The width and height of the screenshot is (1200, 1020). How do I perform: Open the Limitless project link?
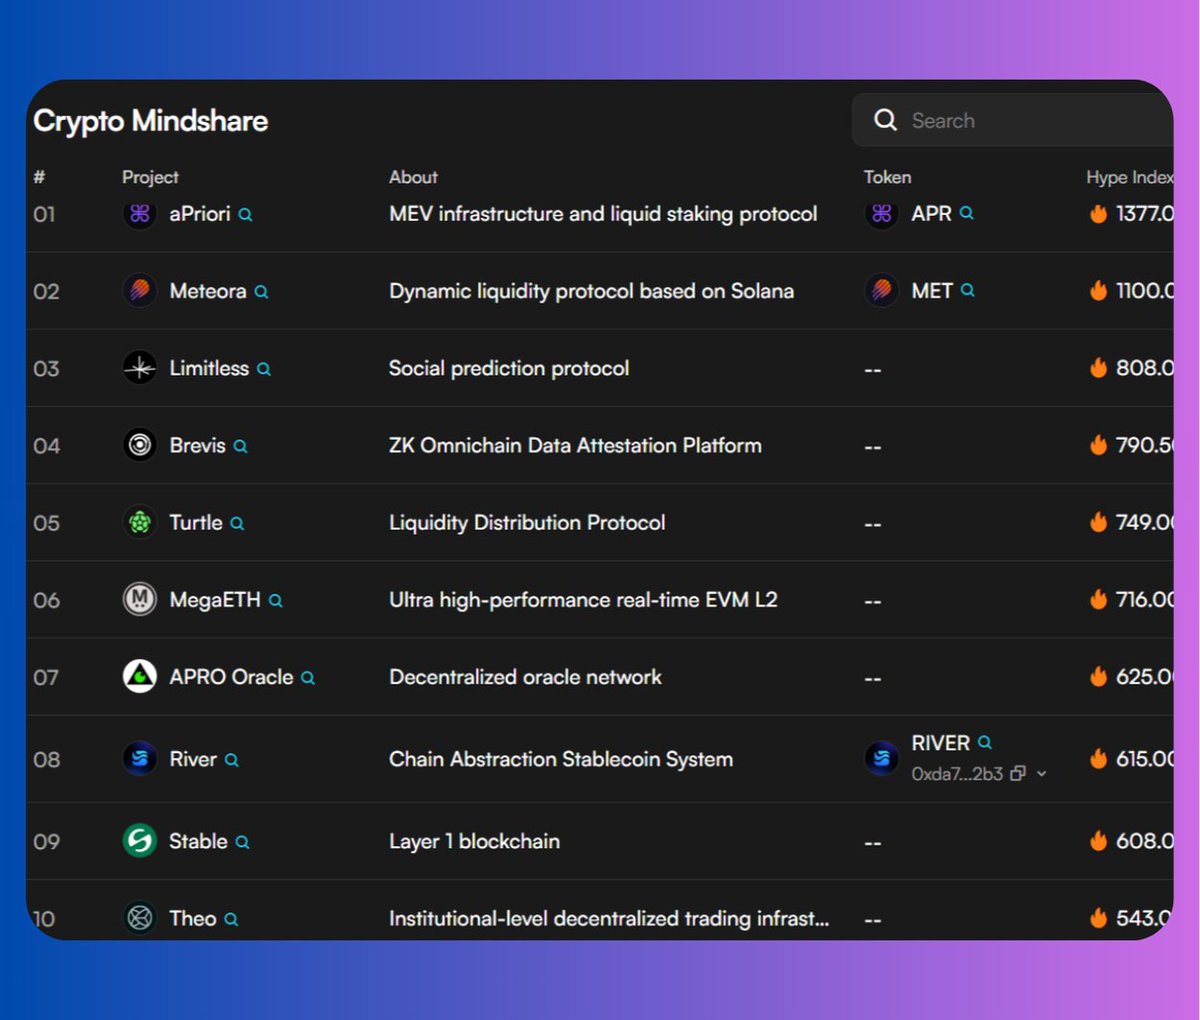point(209,368)
